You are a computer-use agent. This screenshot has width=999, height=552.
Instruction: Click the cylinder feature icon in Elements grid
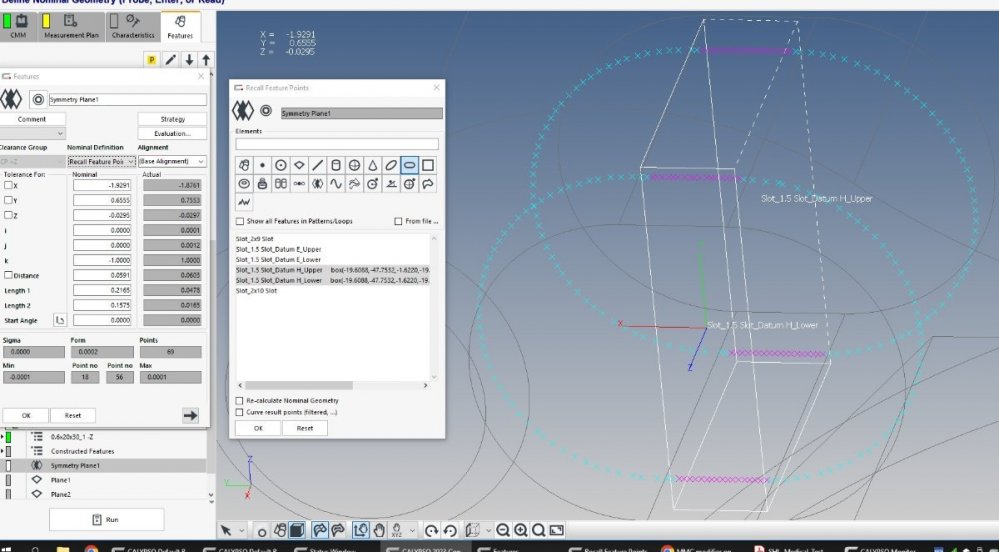(x=336, y=165)
